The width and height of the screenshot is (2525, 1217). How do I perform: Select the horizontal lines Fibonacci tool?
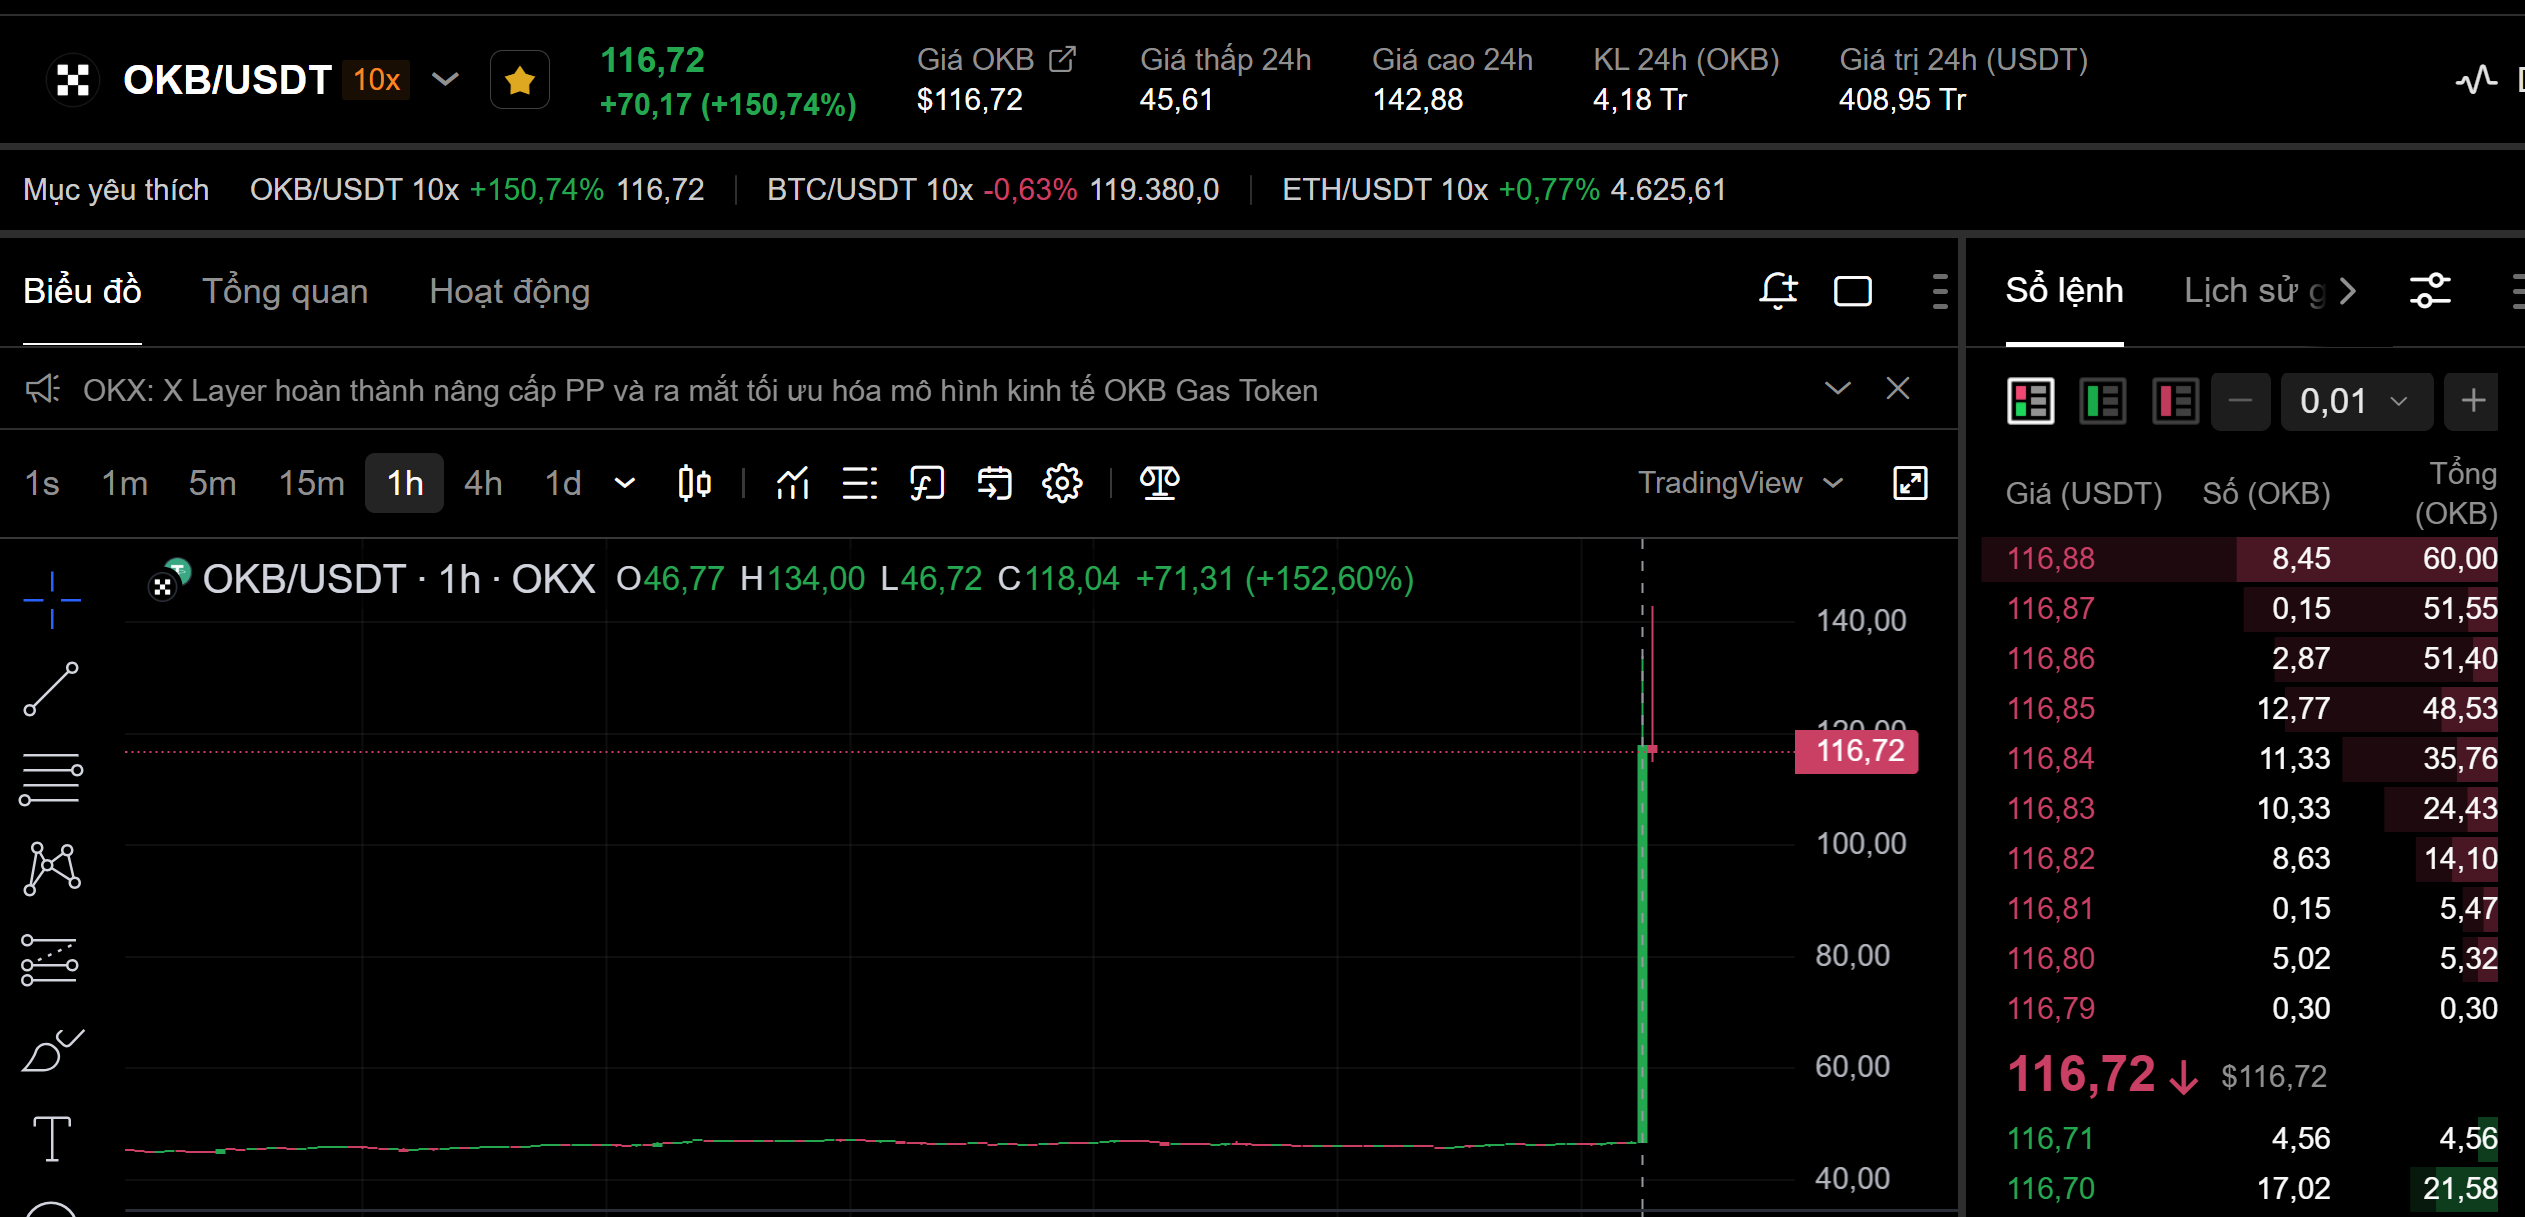pyautogui.click(x=51, y=779)
